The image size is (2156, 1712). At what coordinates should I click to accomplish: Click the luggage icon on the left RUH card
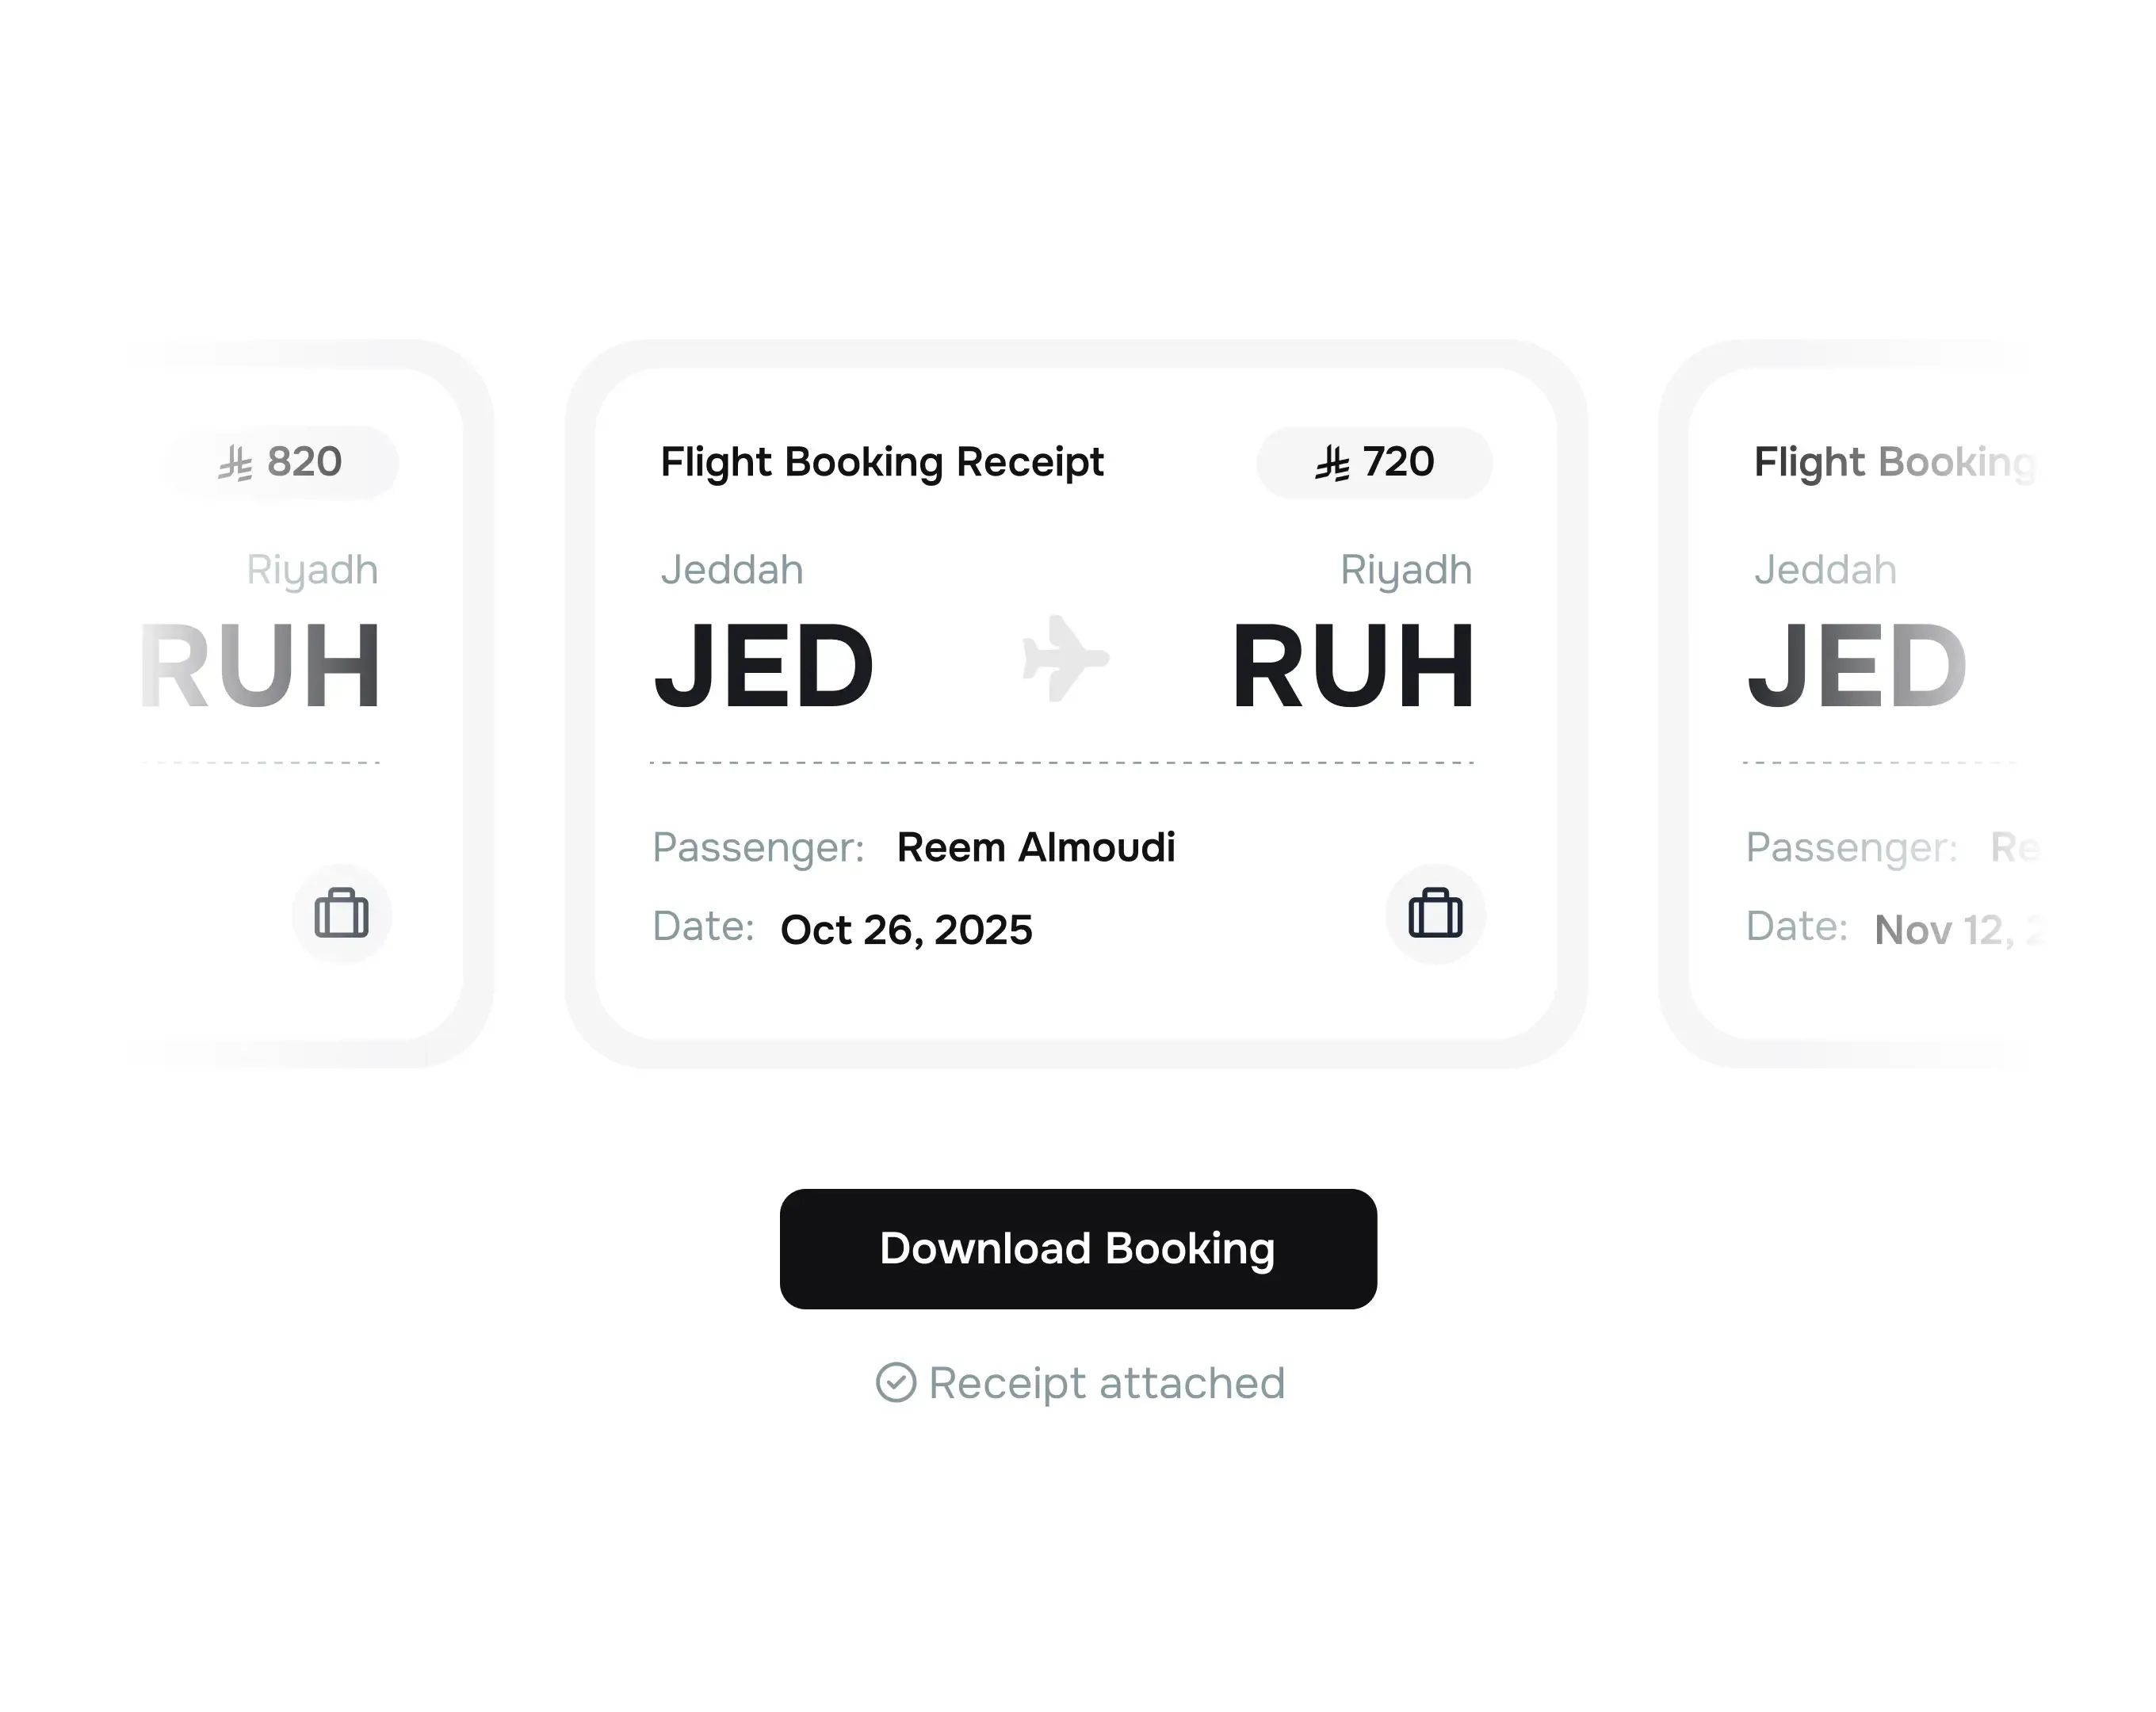click(x=342, y=914)
